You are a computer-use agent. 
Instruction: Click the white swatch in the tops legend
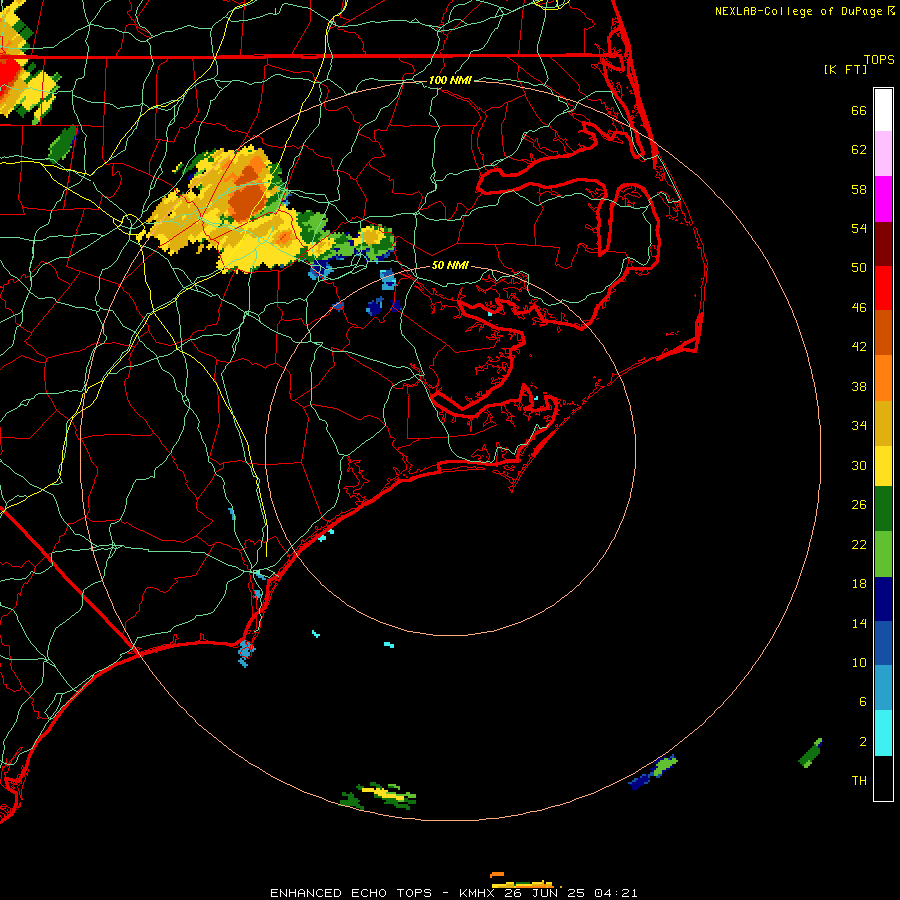(883, 110)
